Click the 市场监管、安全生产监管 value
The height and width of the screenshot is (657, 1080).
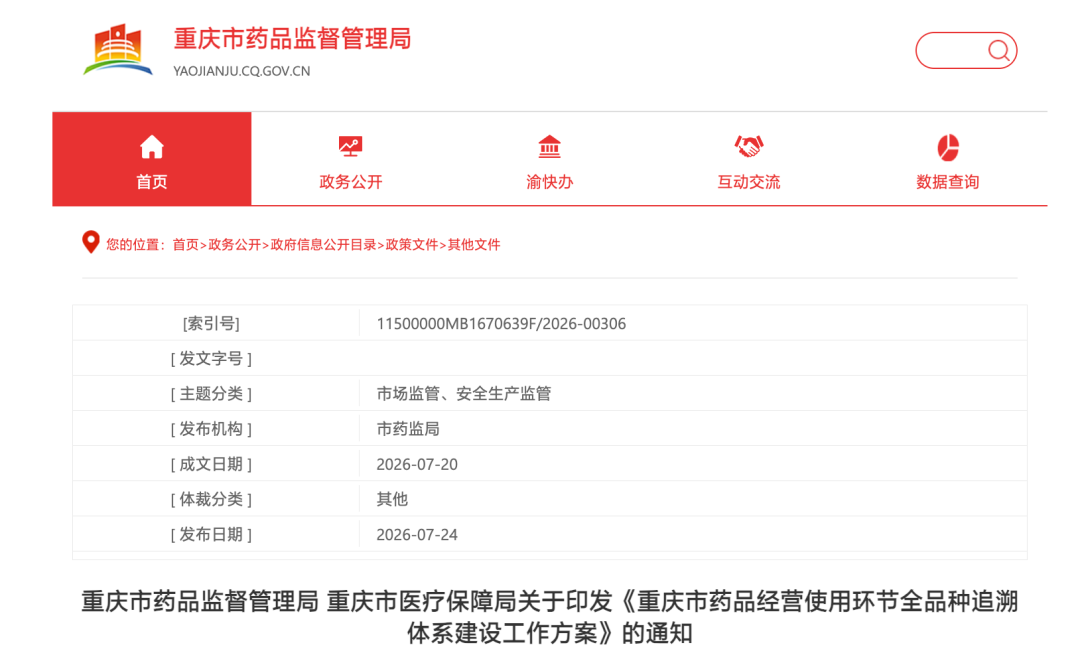click(464, 393)
